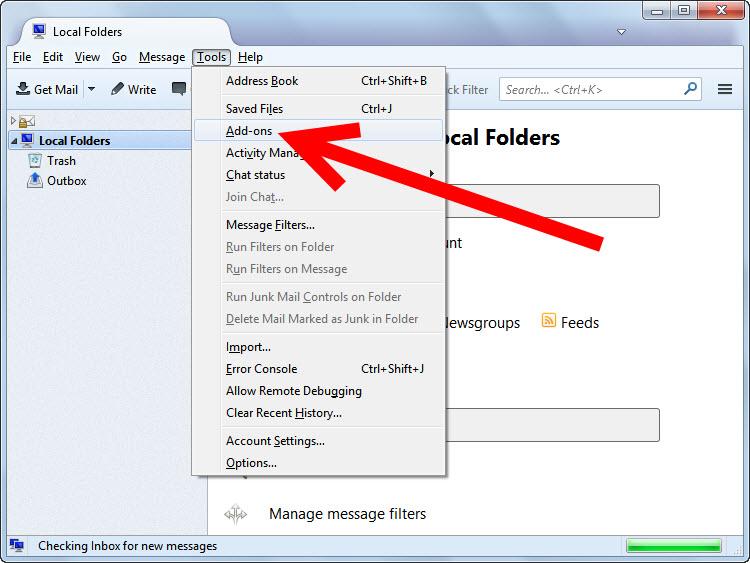This screenshot has width=750, height=563.
Task: Open the Message menu
Action: point(162,57)
